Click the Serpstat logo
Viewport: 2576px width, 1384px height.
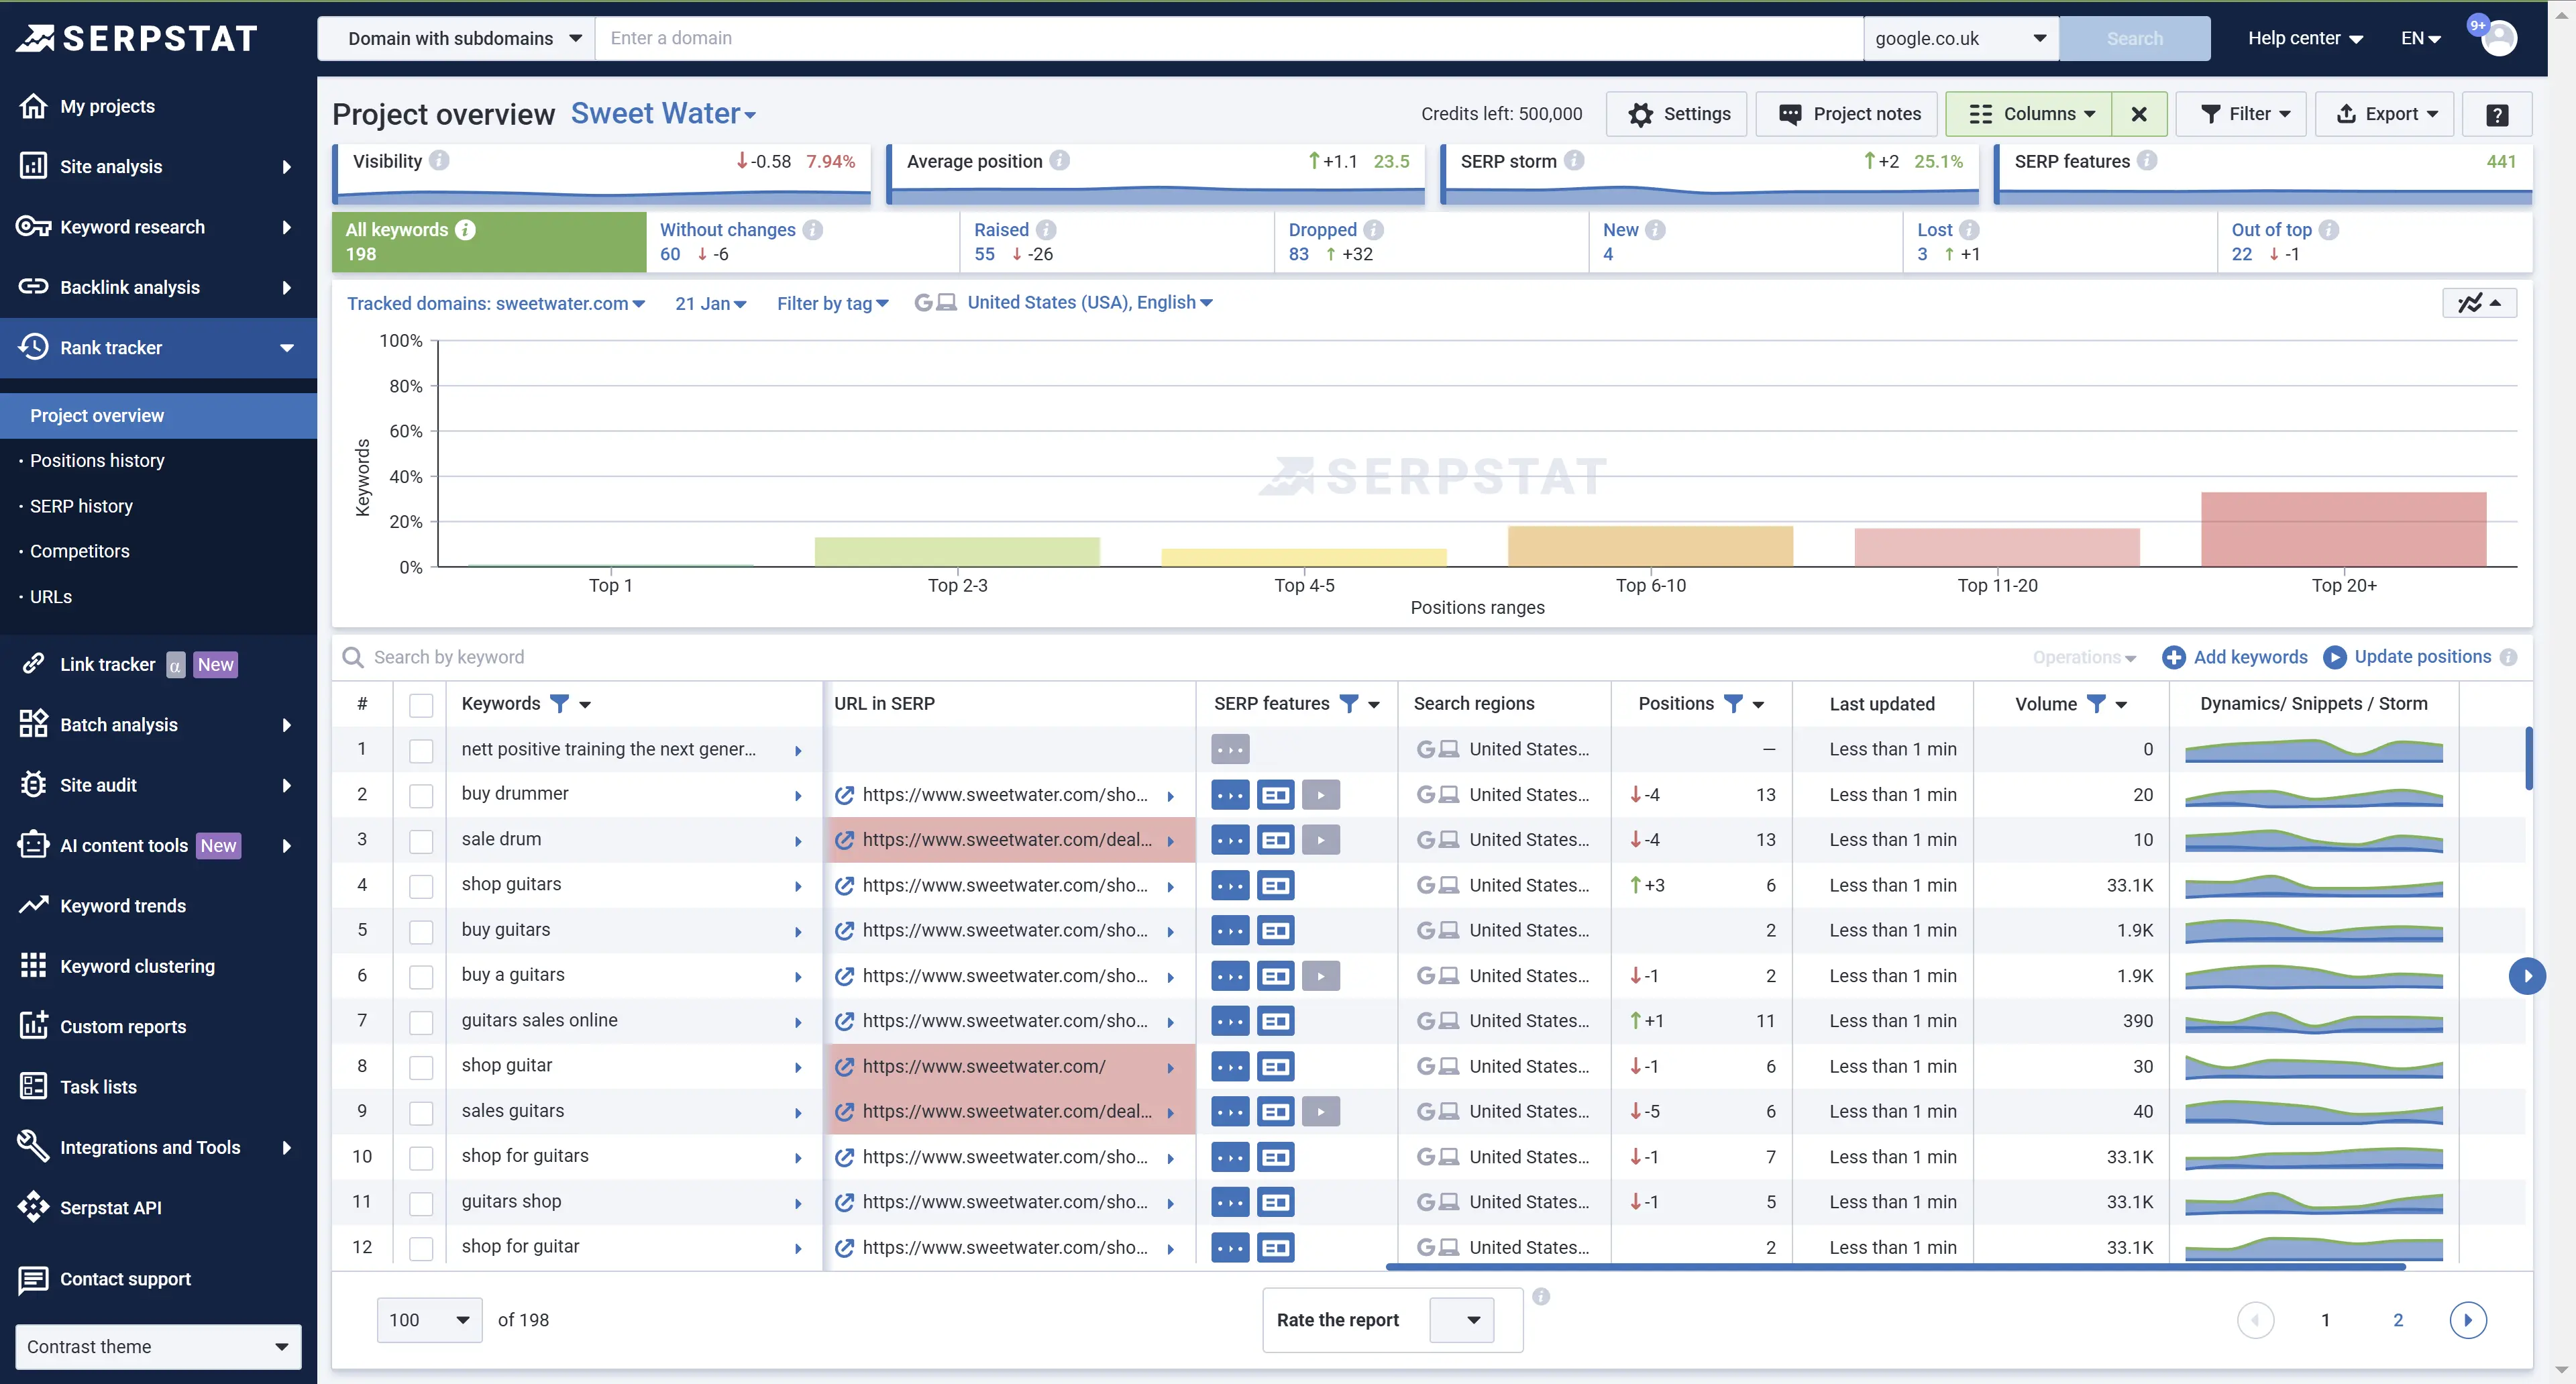(137, 38)
